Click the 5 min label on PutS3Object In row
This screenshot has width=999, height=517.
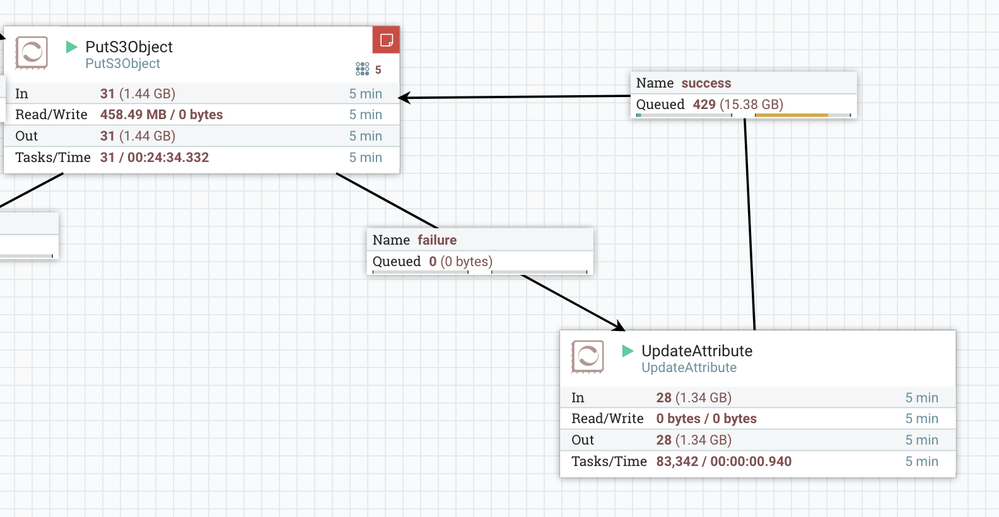click(366, 94)
